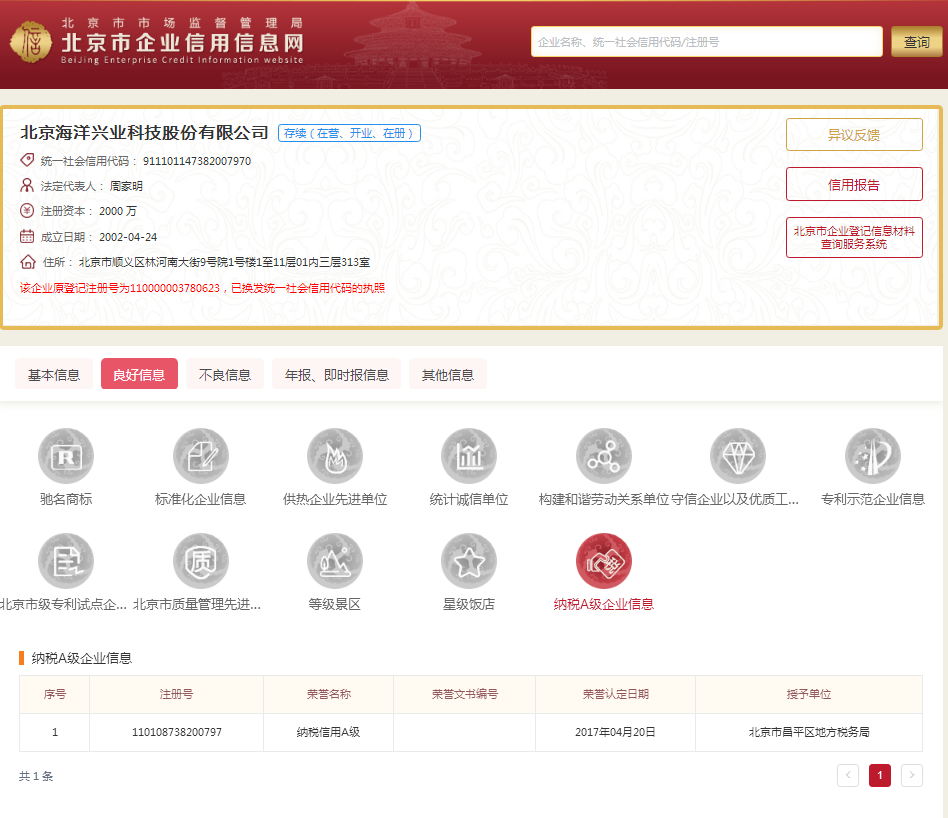Open the 构建和谐劳动关系单位 icon
Viewport: 948px width, 818px height.
604,456
